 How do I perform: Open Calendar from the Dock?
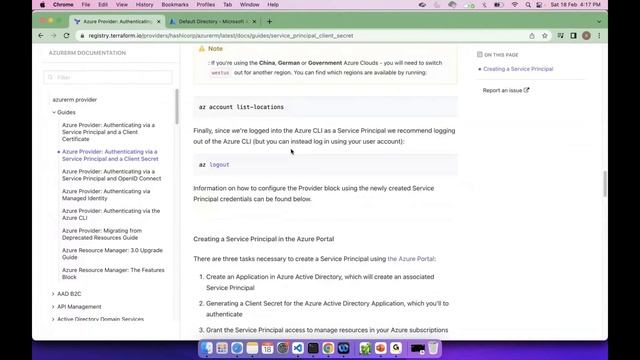[267, 348]
